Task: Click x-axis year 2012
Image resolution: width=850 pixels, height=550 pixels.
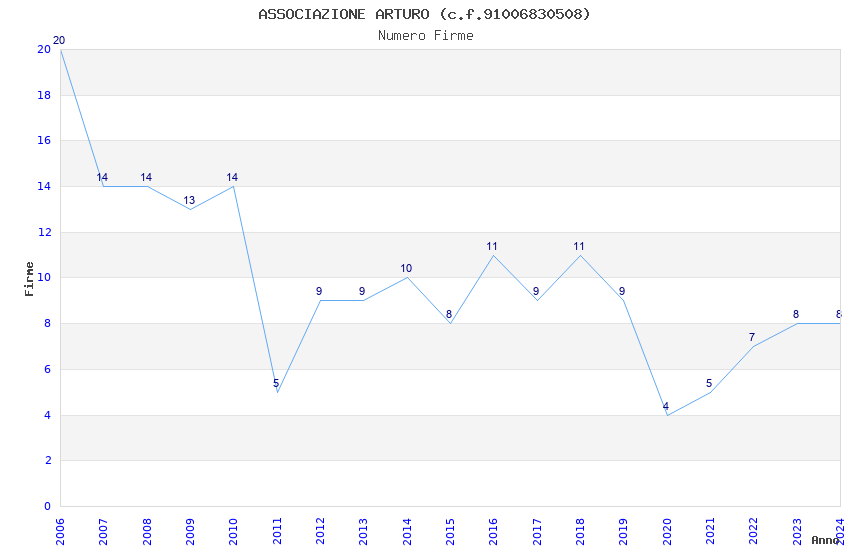Action: click(320, 531)
